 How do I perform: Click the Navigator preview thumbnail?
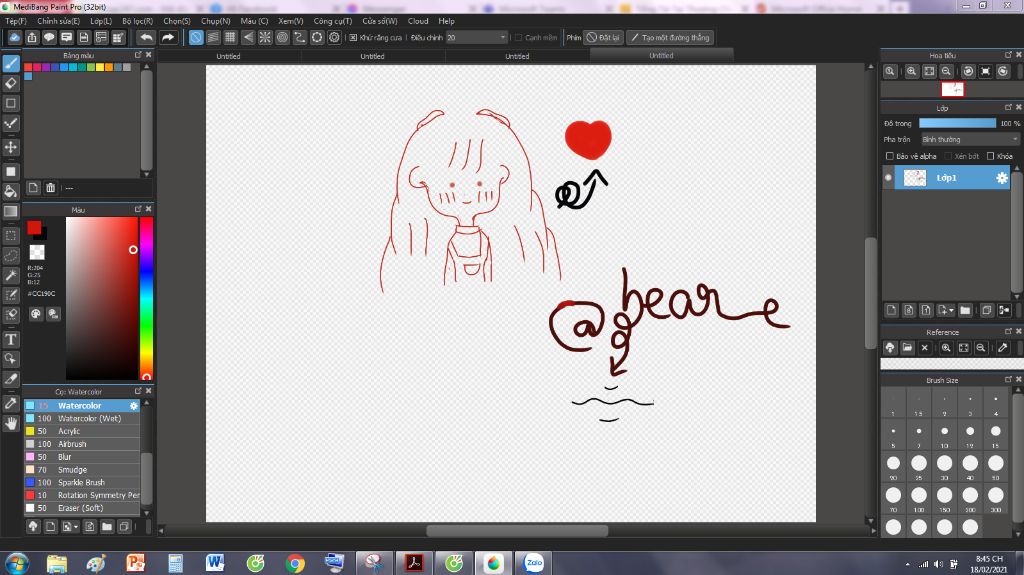tap(952, 89)
